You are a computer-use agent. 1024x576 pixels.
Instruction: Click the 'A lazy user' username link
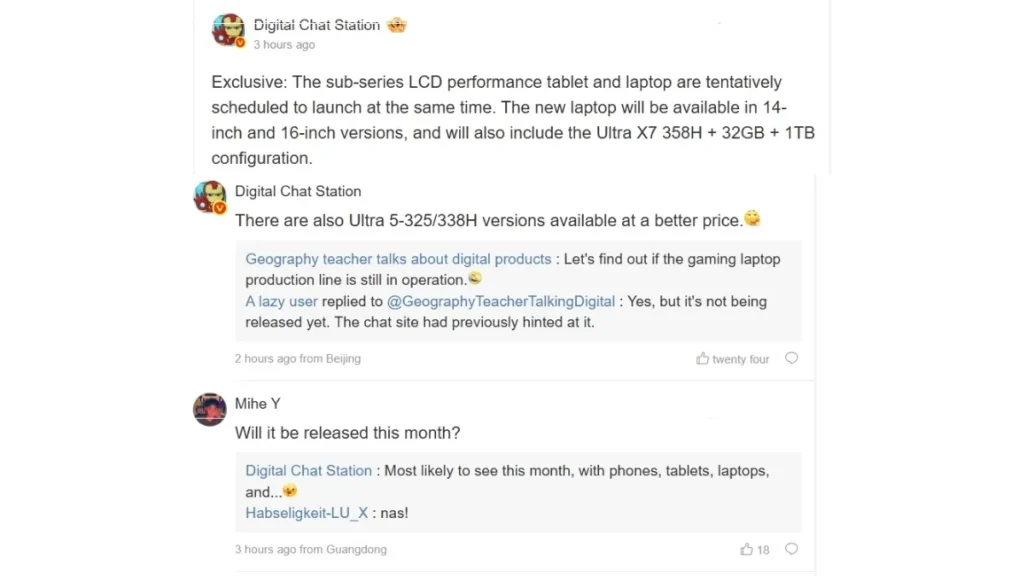pyautogui.click(x=281, y=301)
